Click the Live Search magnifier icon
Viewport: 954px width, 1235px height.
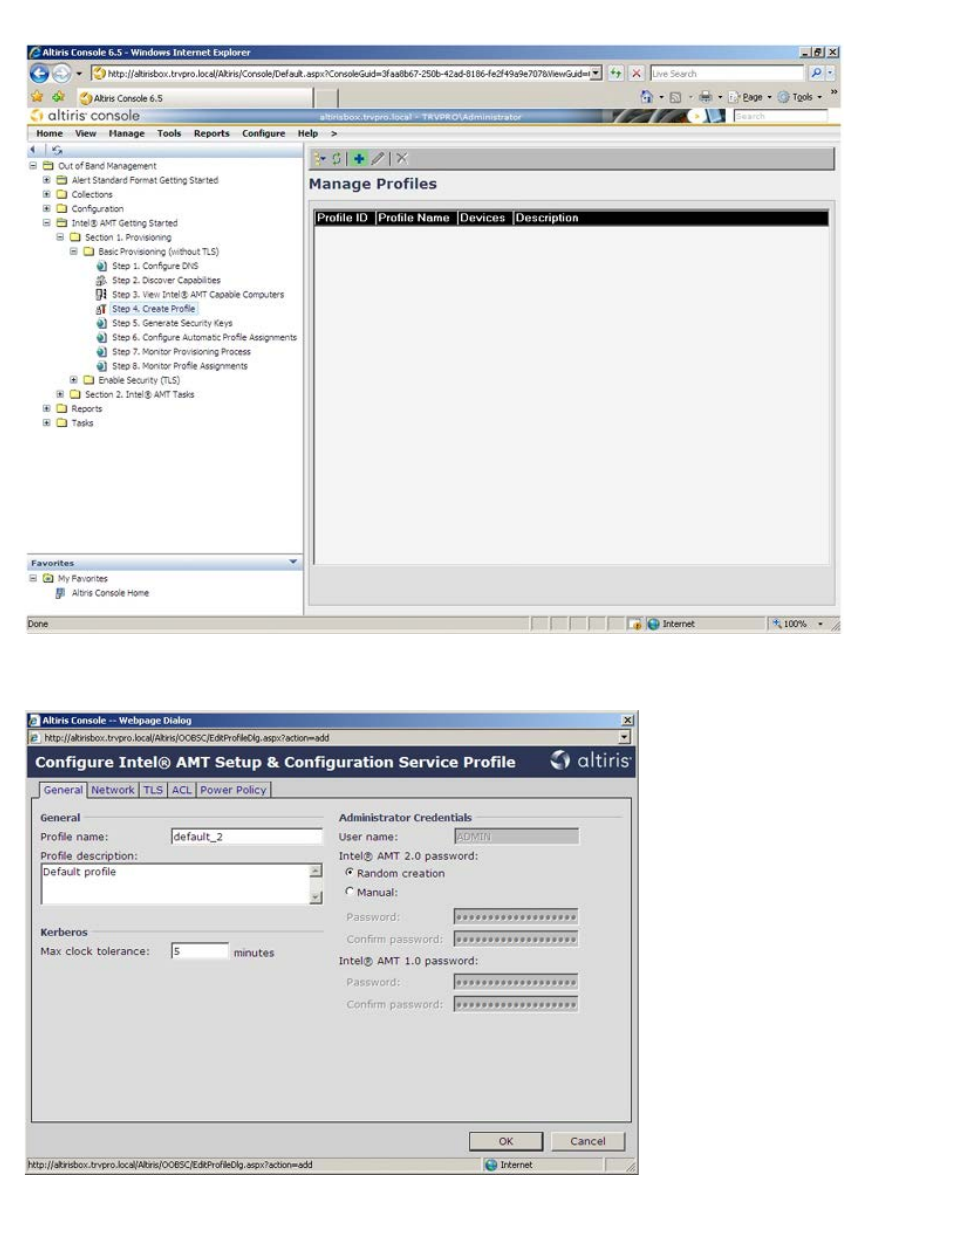click(816, 73)
